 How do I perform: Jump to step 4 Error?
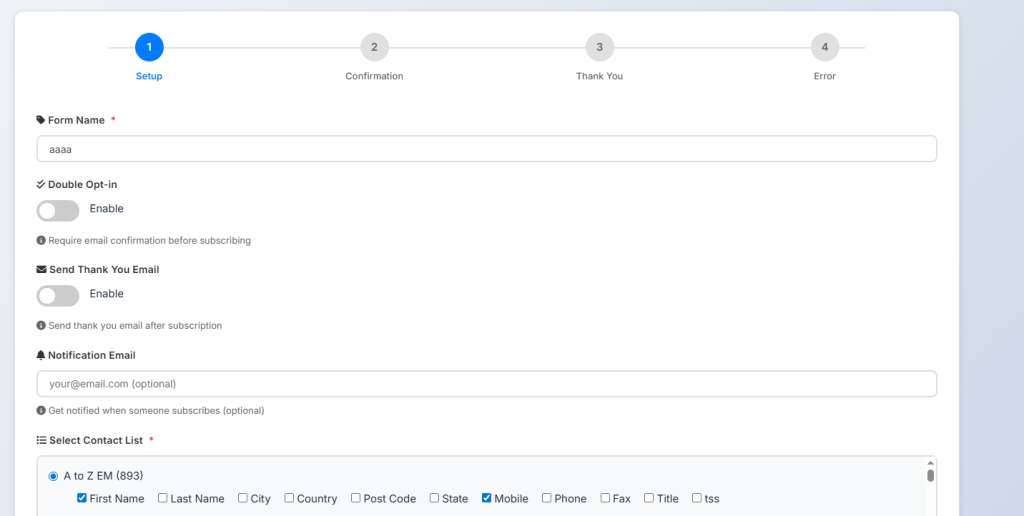[824, 47]
